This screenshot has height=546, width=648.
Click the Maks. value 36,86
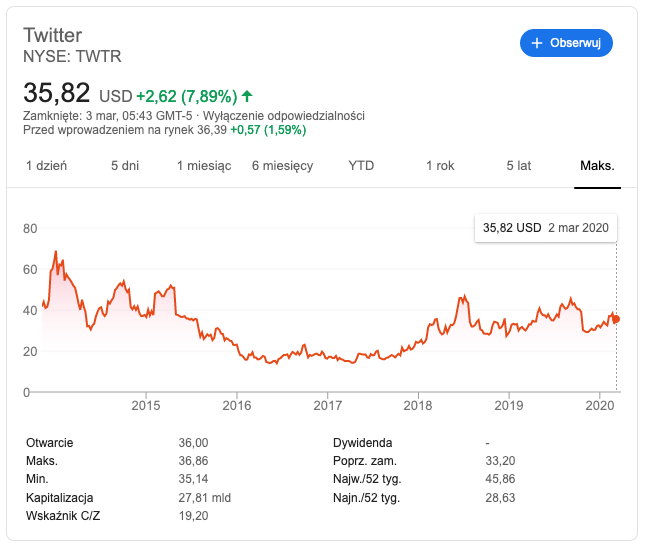coord(193,461)
